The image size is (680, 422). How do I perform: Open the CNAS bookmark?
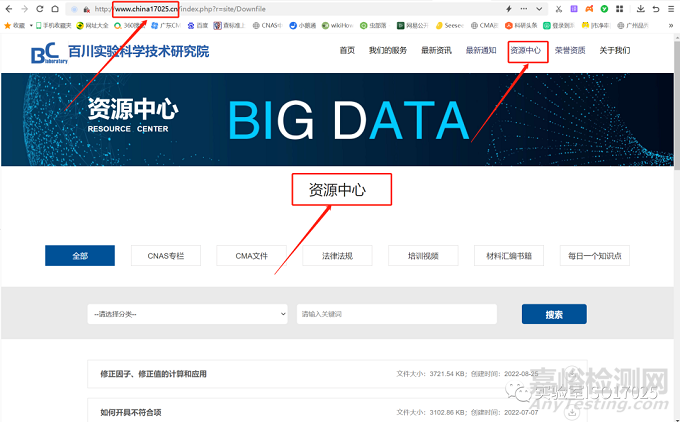click(268, 26)
